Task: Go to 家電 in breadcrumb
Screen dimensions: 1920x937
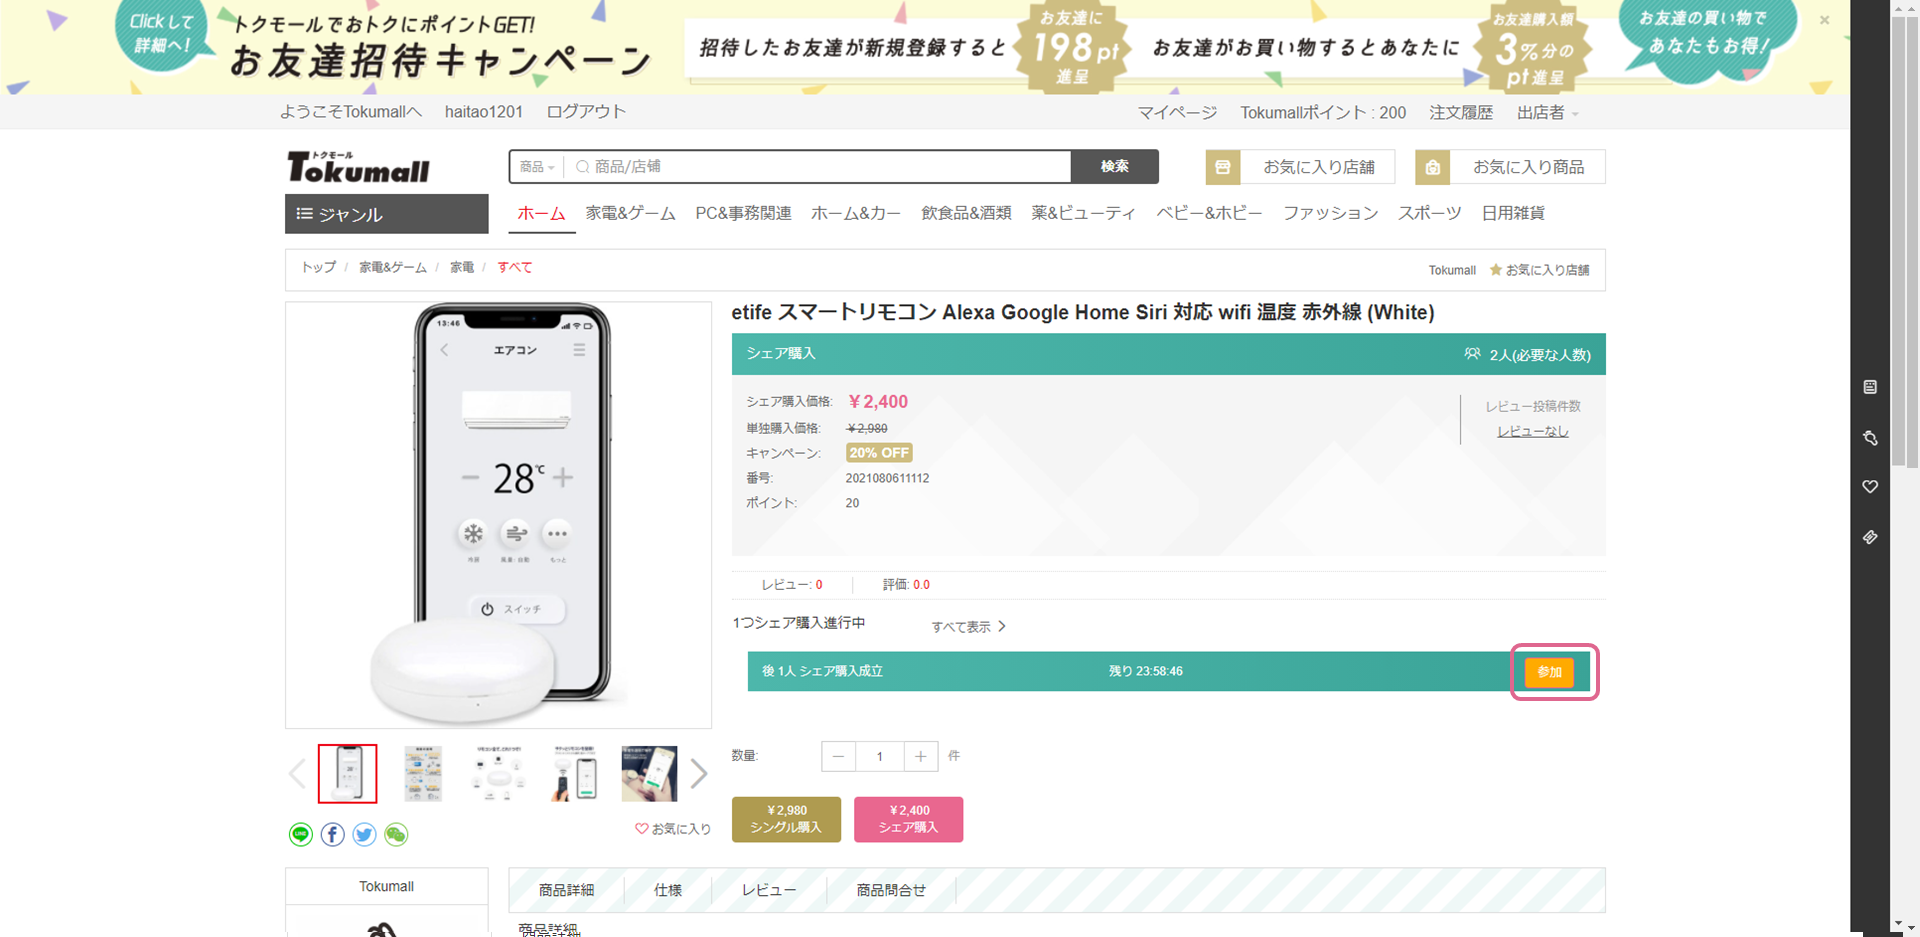Action: pyautogui.click(x=462, y=267)
